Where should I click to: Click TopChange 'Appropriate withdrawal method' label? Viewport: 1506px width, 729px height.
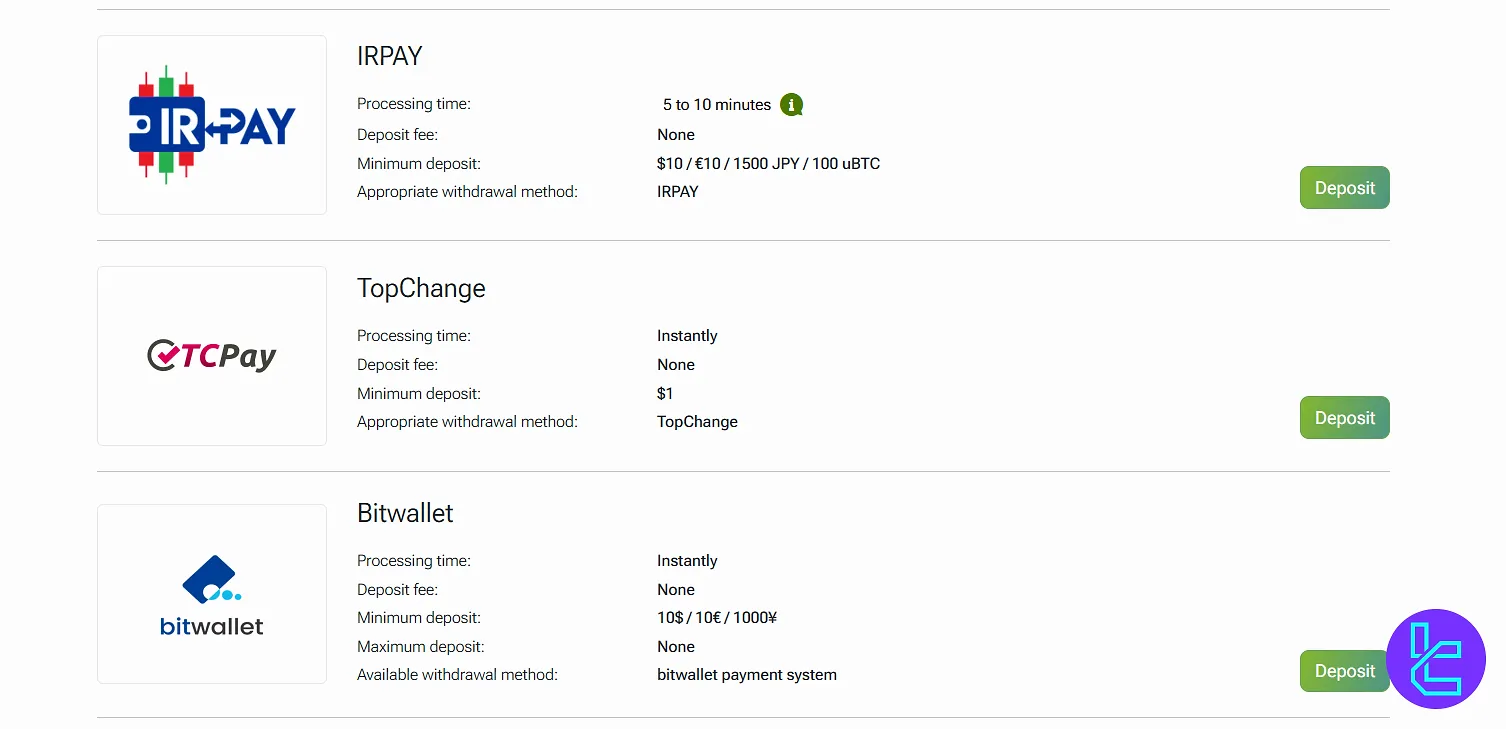[467, 422]
